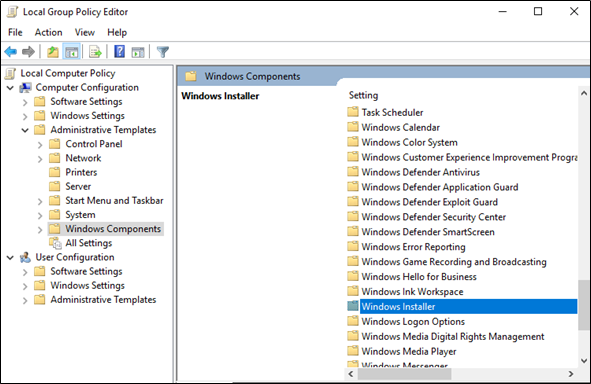The height and width of the screenshot is (384, 591).
Task: Click the Task Scheduler folder icon
Action: (x=353, y=112)
